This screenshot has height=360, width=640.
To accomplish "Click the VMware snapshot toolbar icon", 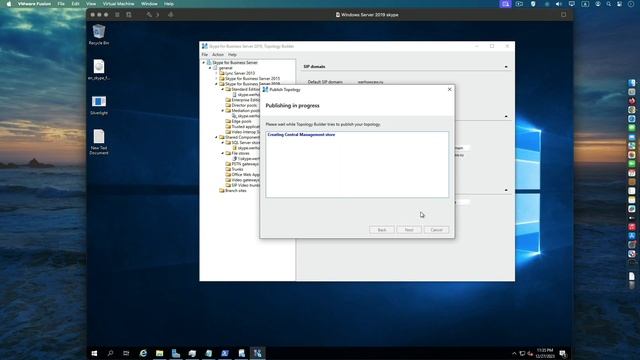I will 129,15.
